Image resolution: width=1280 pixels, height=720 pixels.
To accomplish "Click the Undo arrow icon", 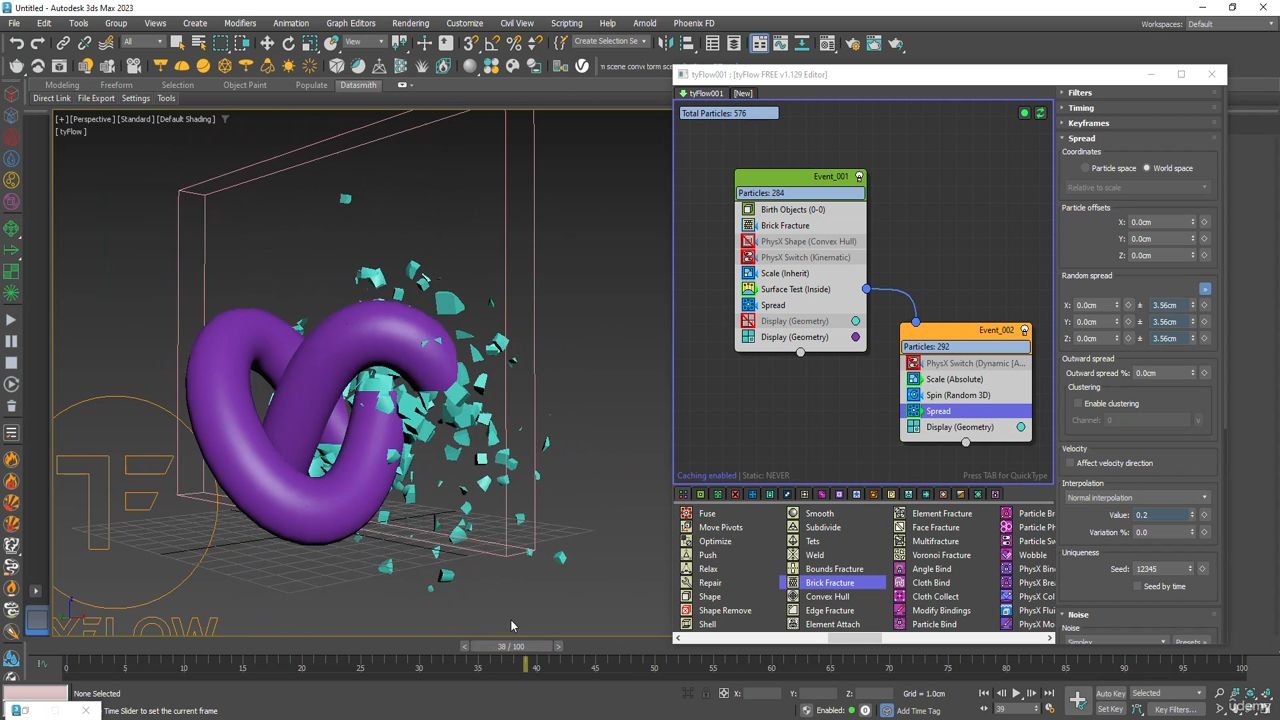I will pos(17,43).
